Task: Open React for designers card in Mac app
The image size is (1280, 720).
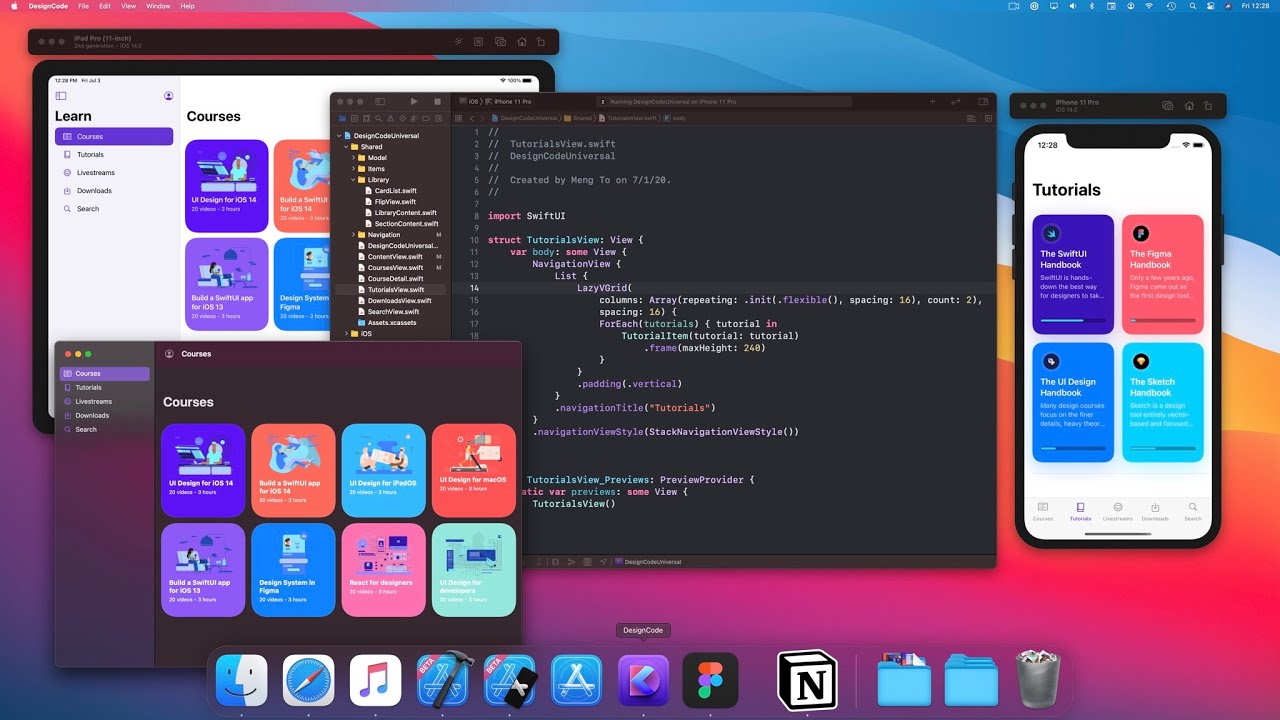Action: (384, 570)
